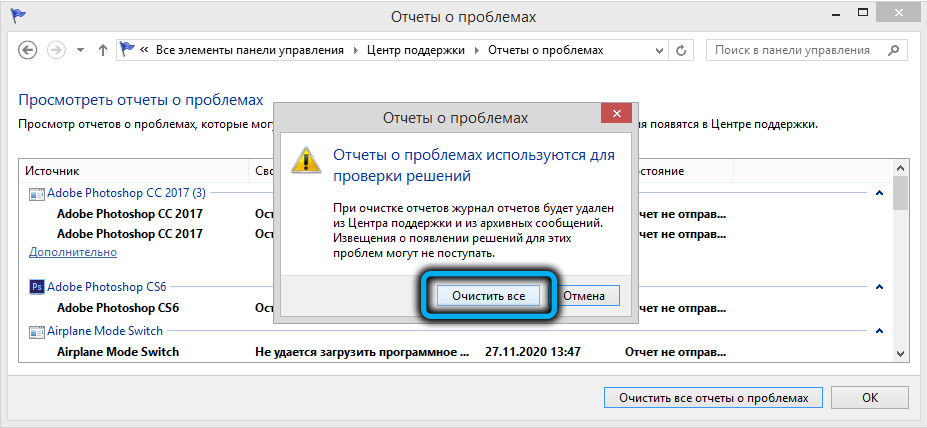This screenshot has height=428, width=927.
Task: Refresh the address bar view
Action: point(682,50)
